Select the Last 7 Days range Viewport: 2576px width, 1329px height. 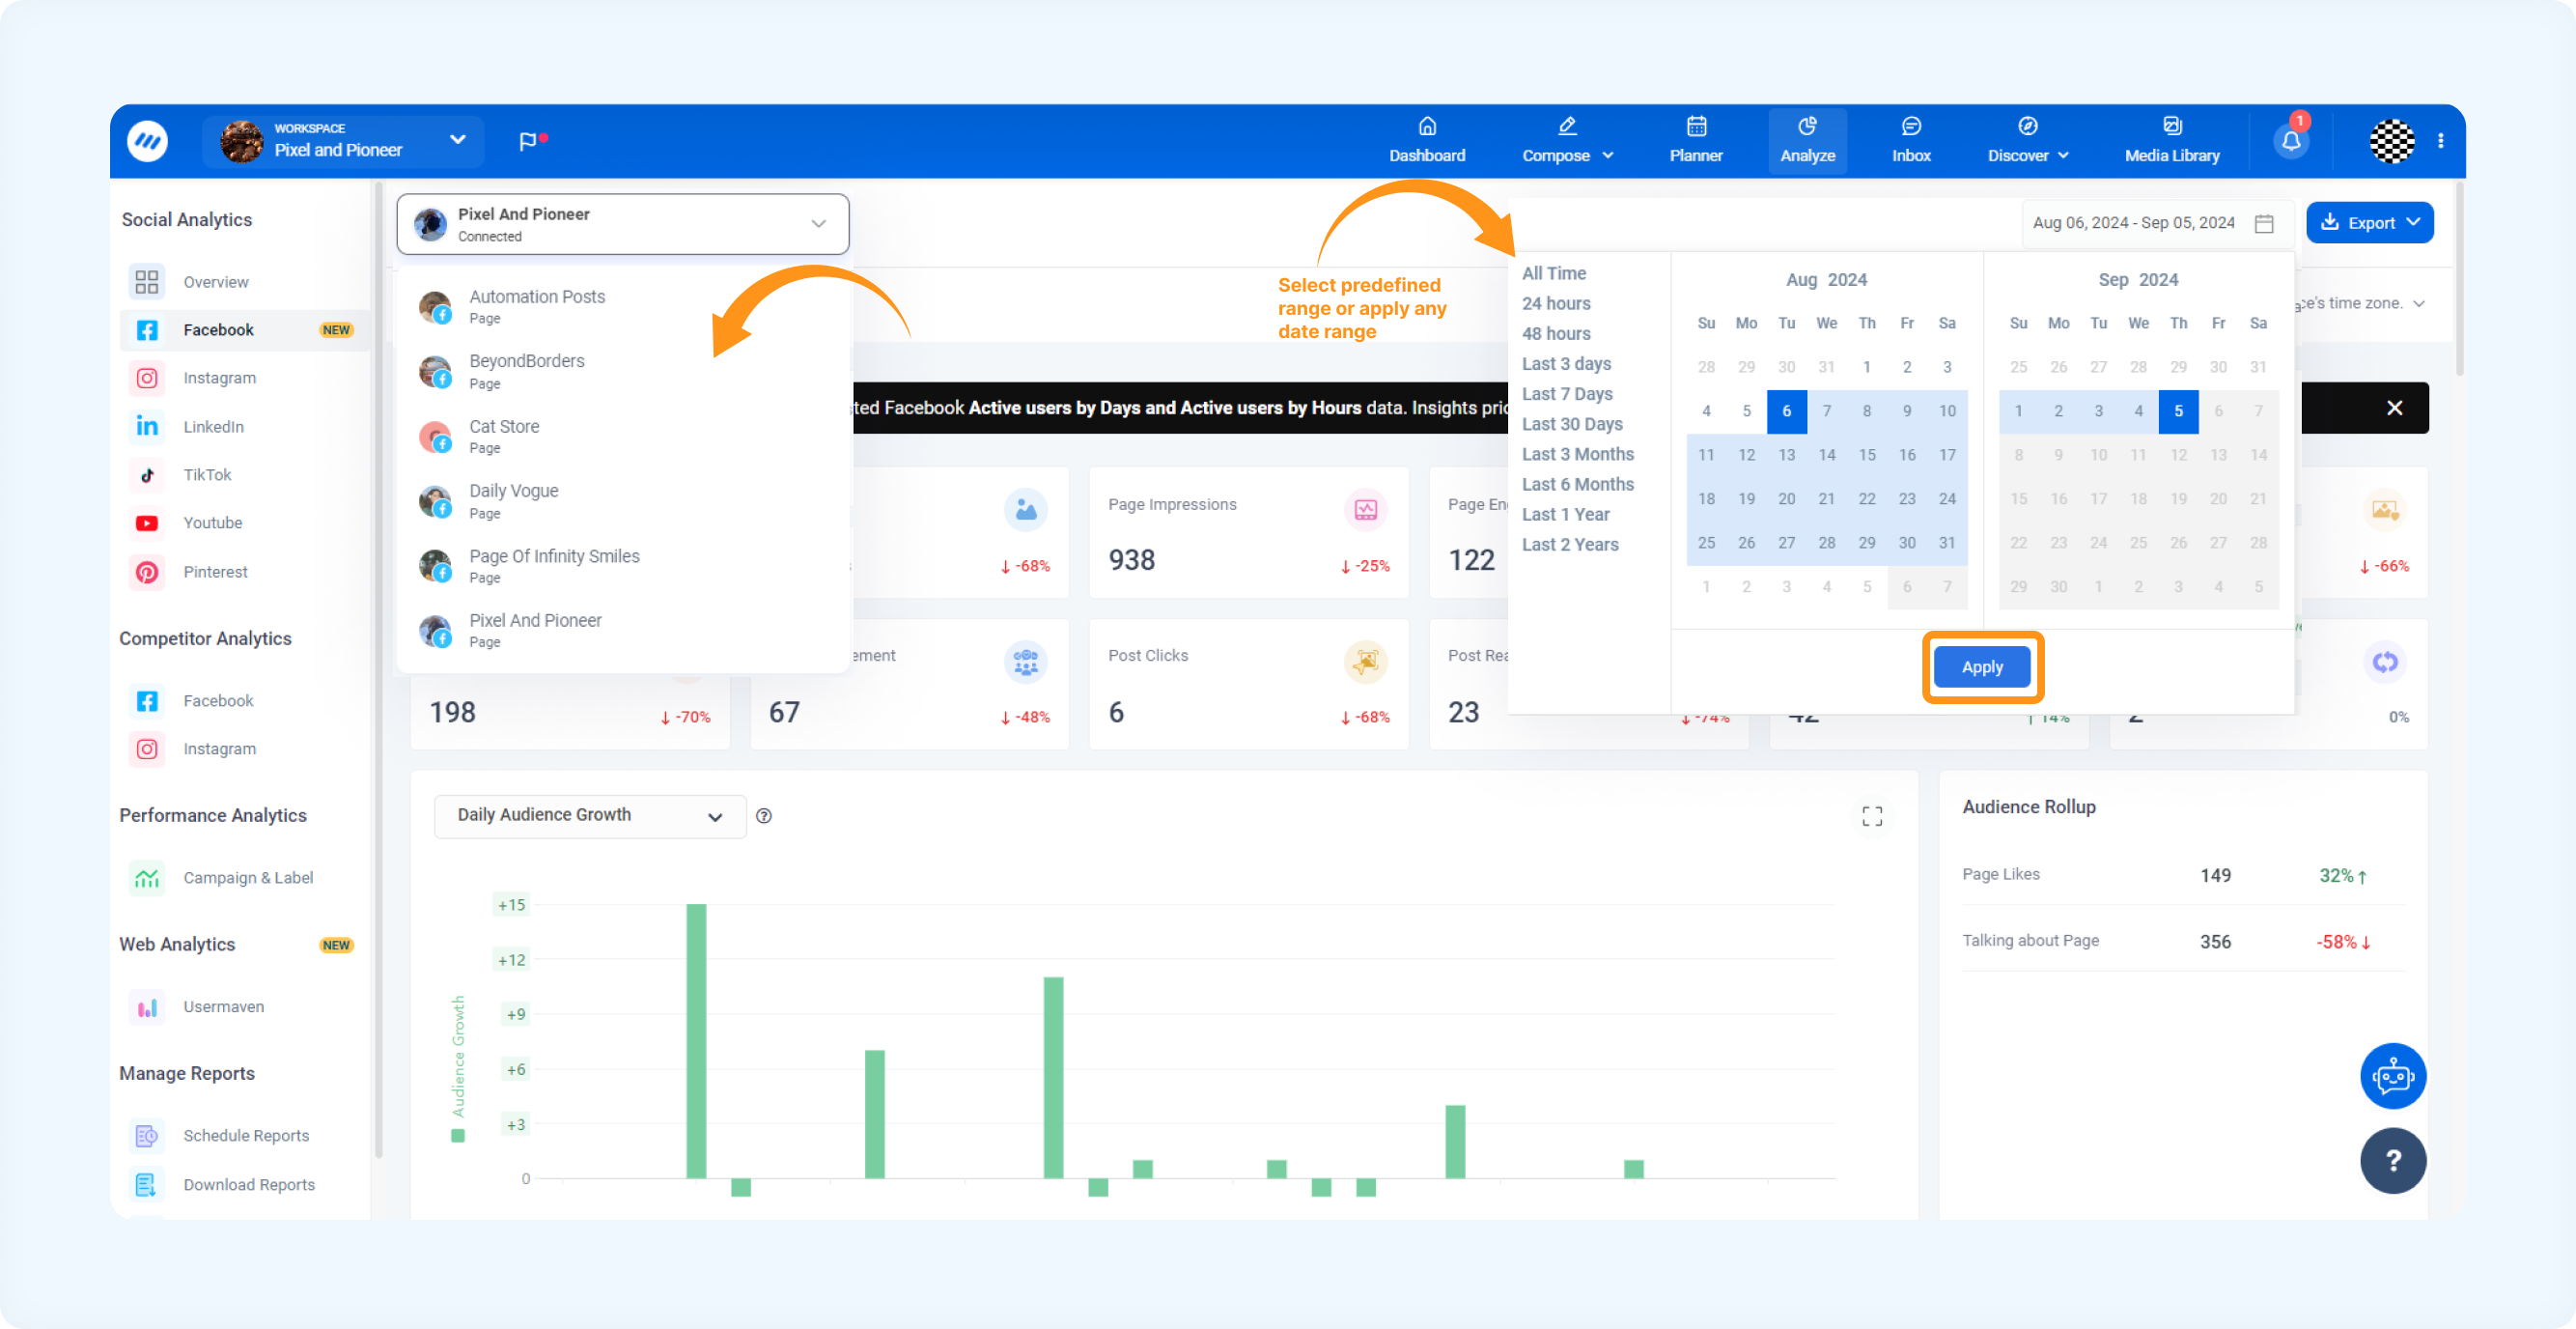(x=1567, y=394)
